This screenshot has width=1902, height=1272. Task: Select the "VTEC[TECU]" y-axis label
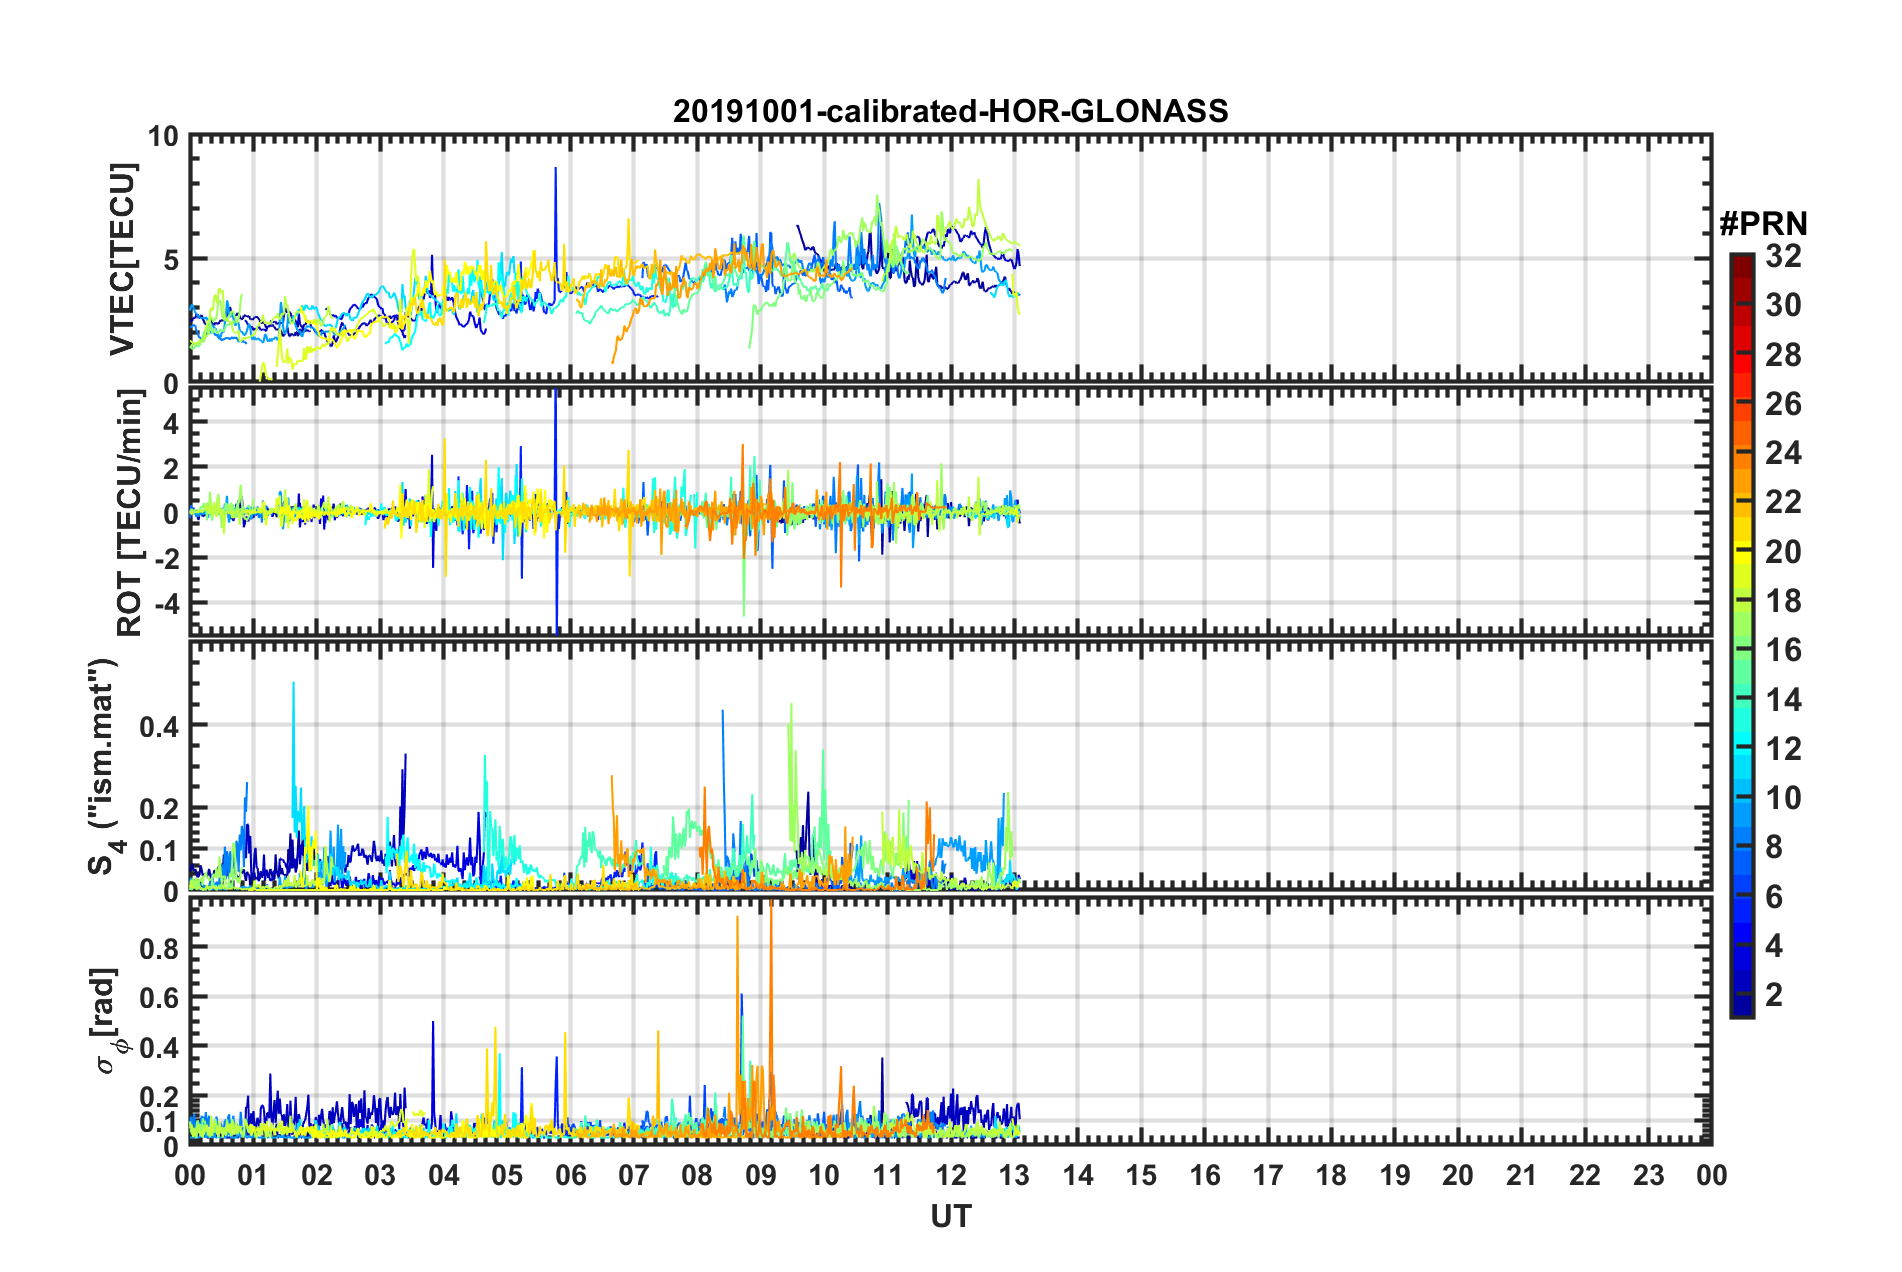tap(122, 259)
